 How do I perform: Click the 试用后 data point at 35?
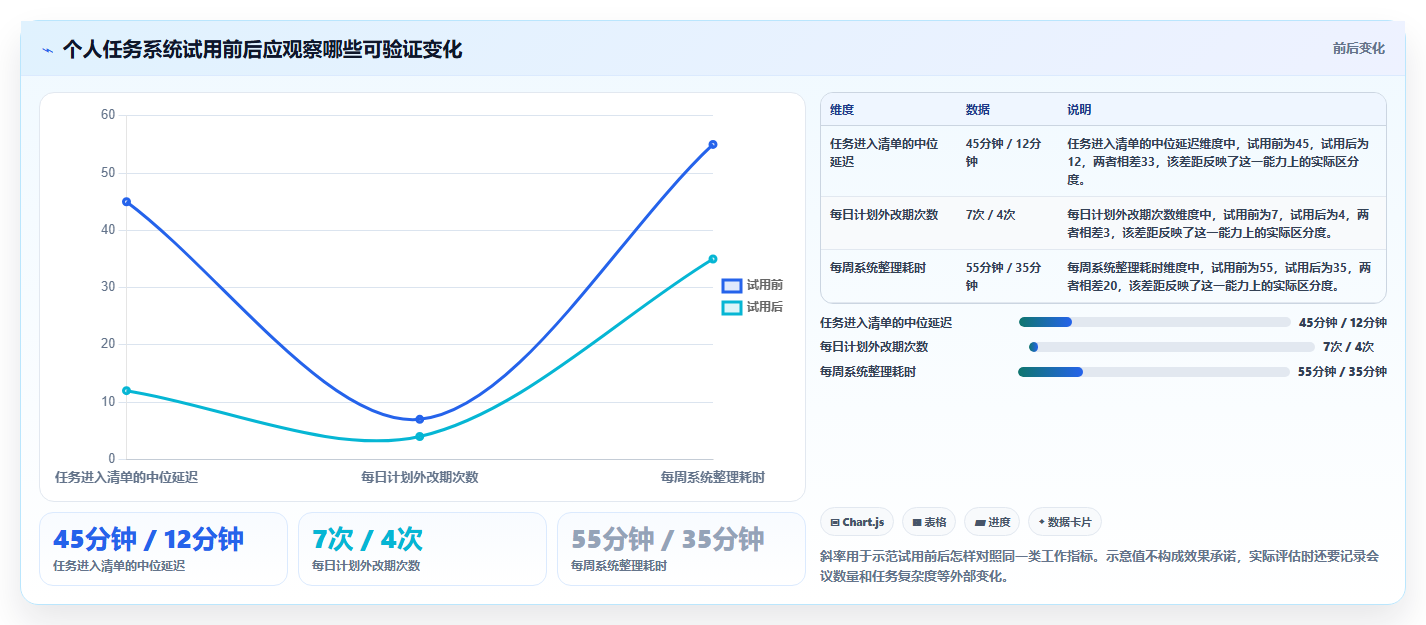pos(713,259)
